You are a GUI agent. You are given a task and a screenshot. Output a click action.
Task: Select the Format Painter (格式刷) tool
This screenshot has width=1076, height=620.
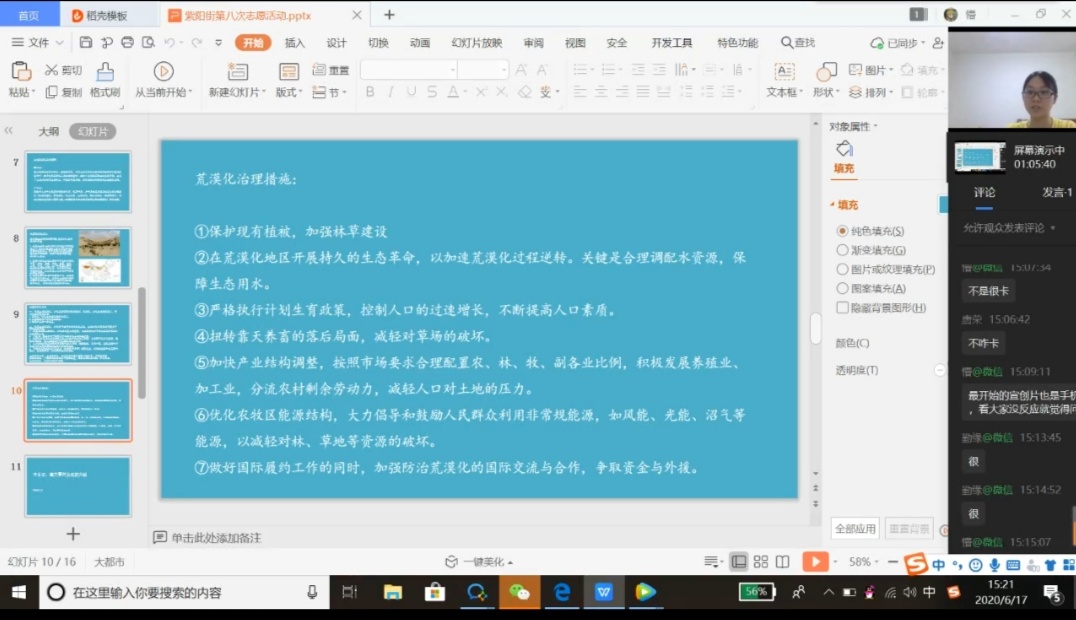point(104,72)
